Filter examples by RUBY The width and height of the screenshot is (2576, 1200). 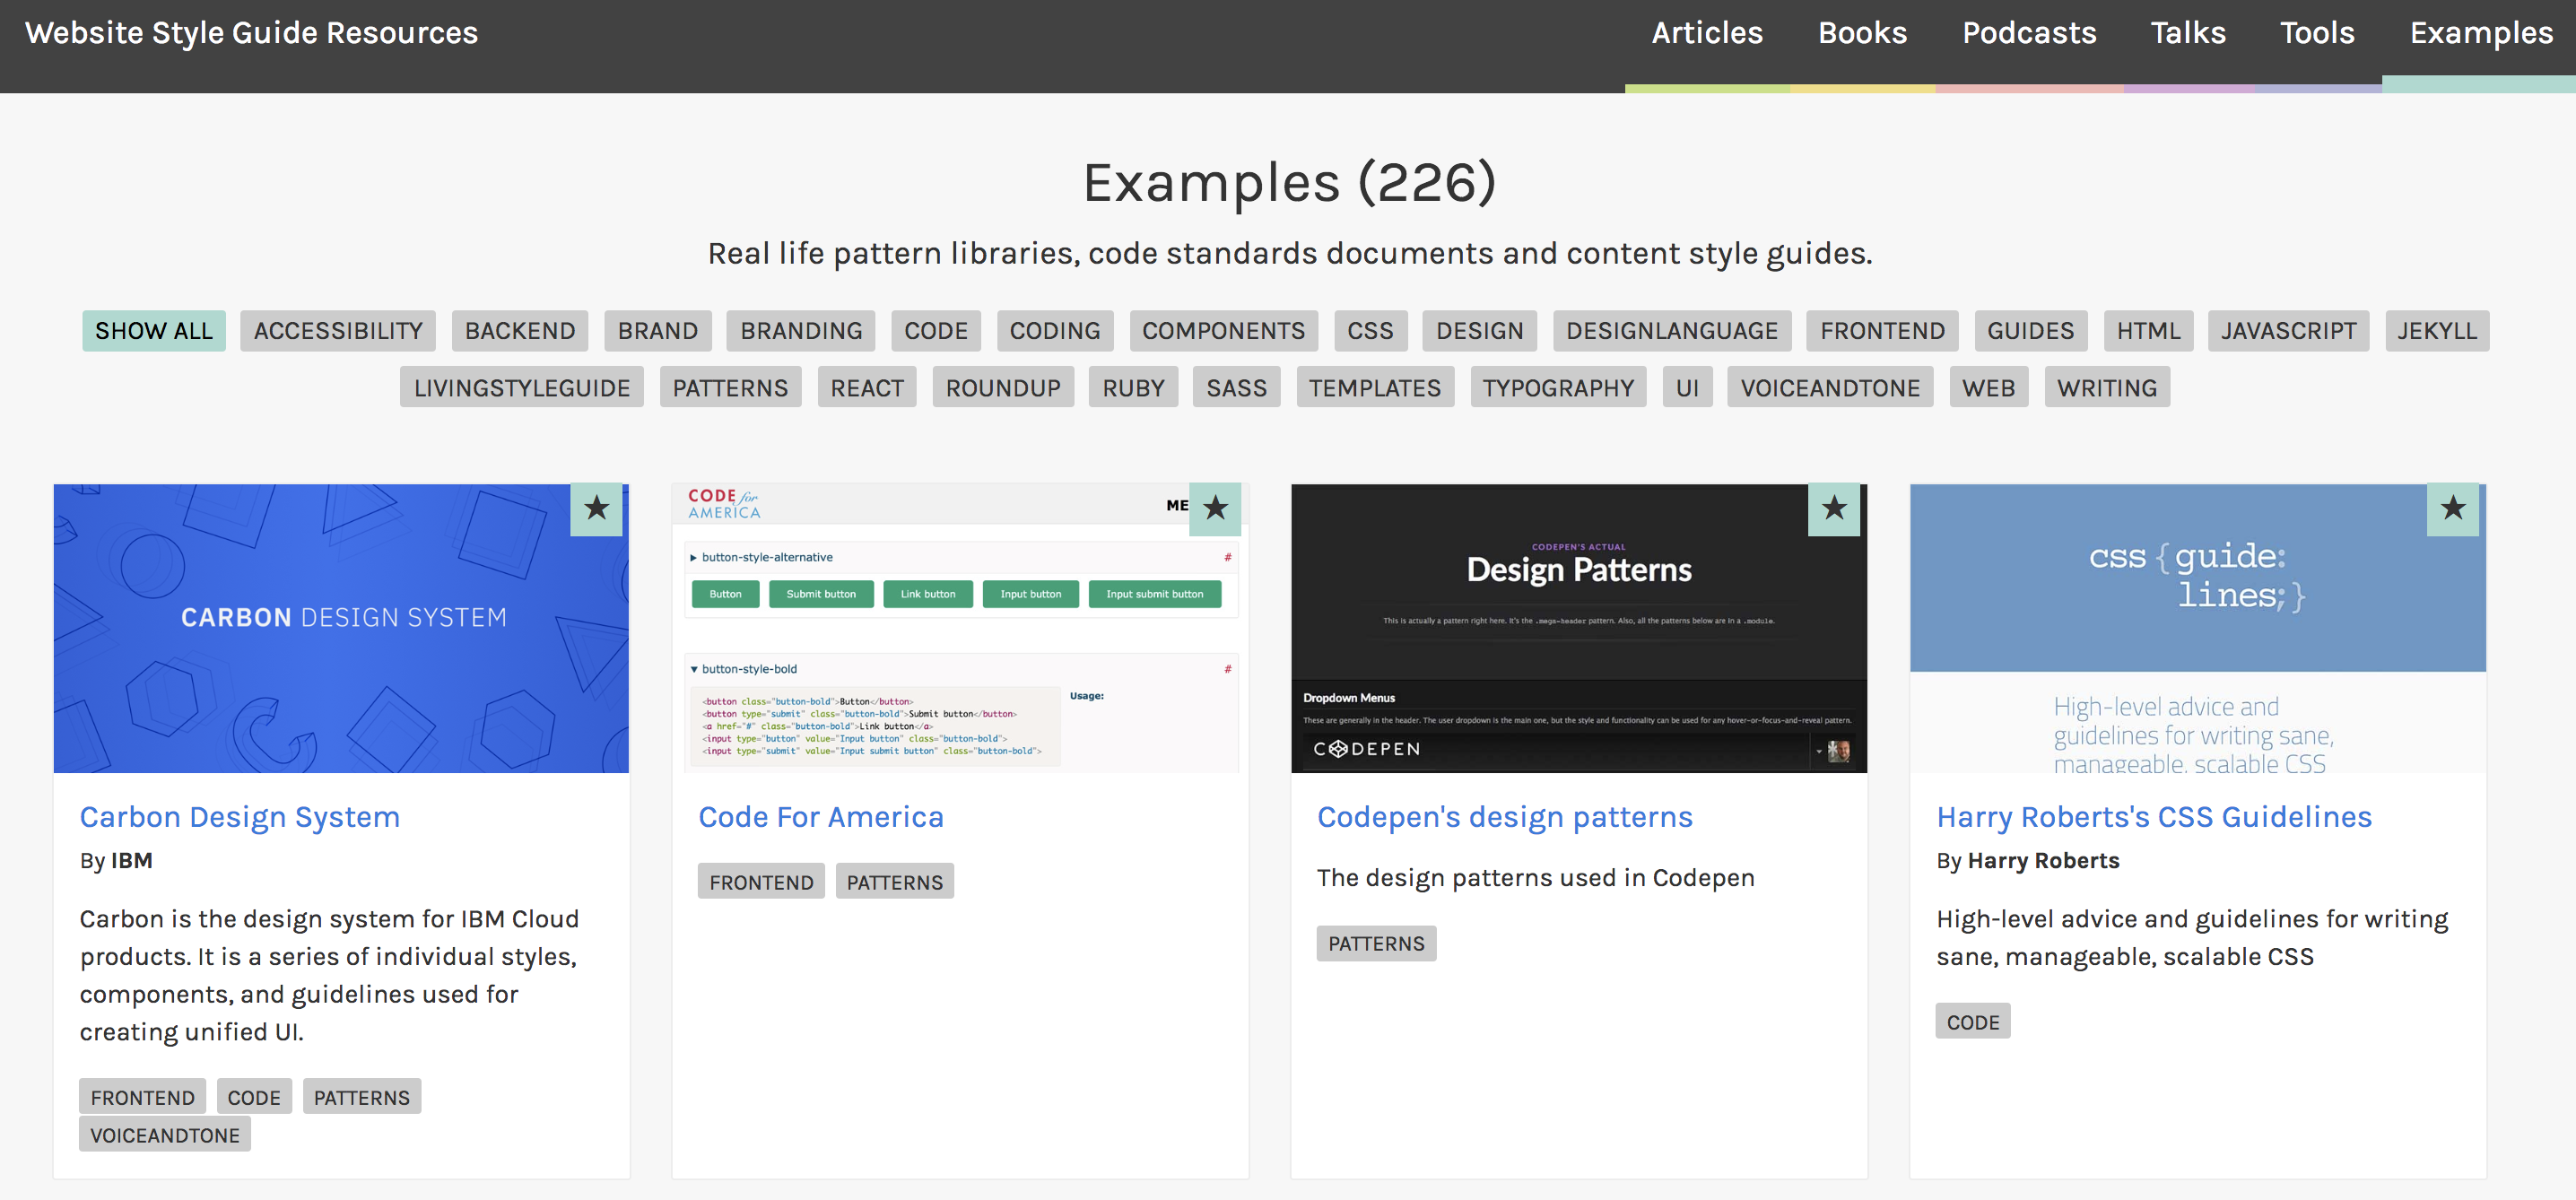[x=1134, y=388]
